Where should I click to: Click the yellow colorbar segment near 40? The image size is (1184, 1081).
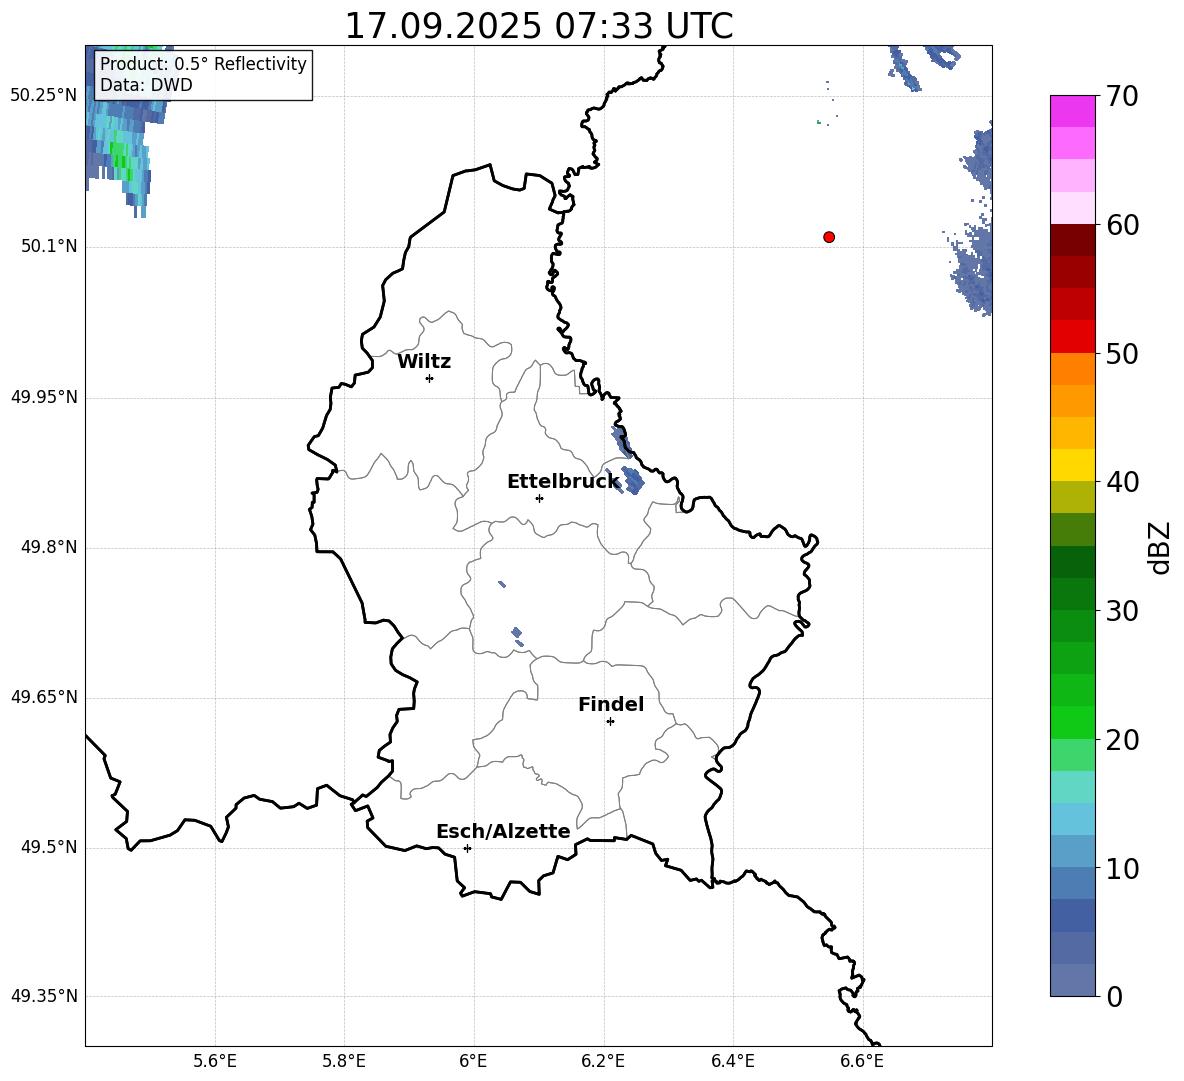tap(1072, 465)
